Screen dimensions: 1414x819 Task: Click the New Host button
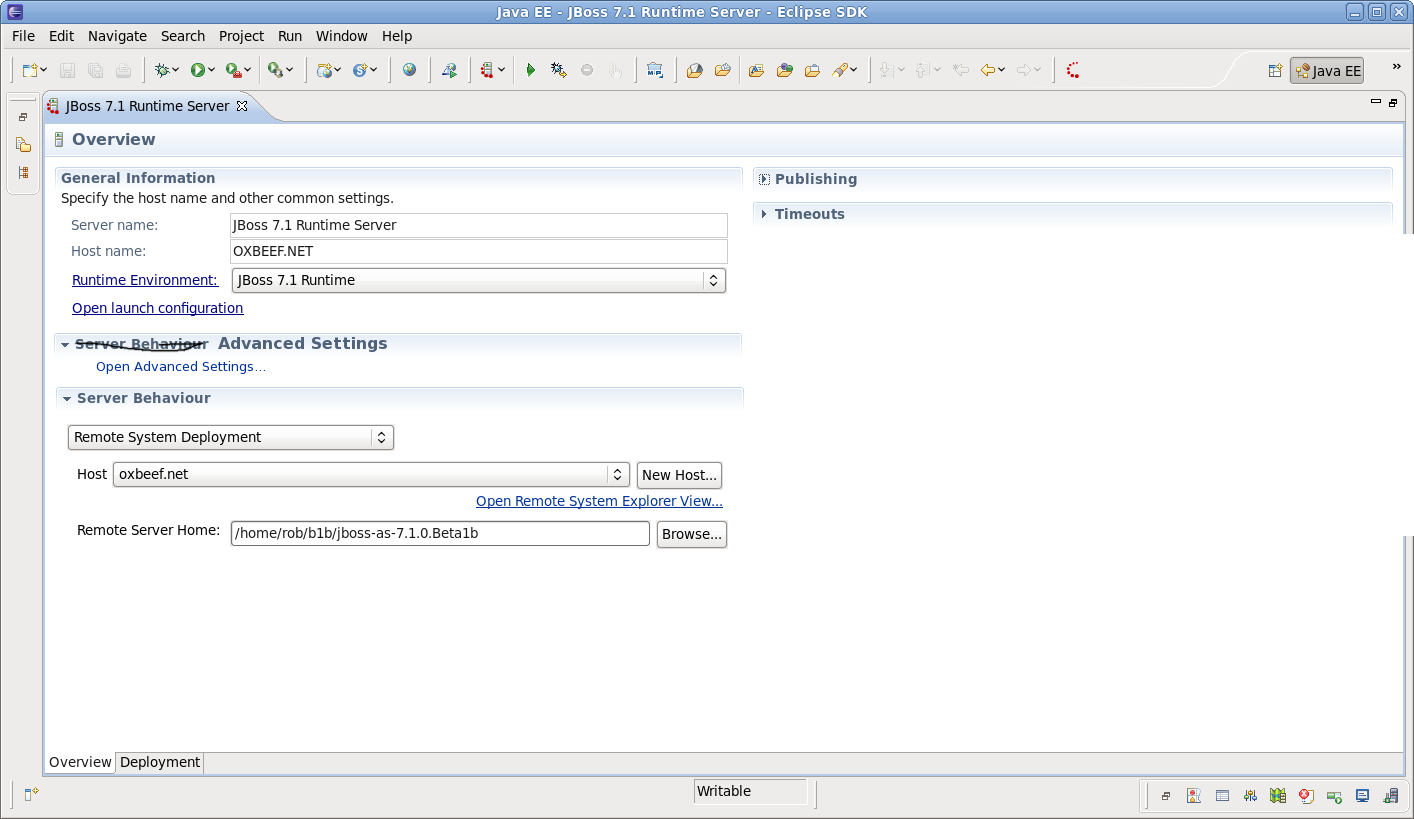click(x=679, y=475)
